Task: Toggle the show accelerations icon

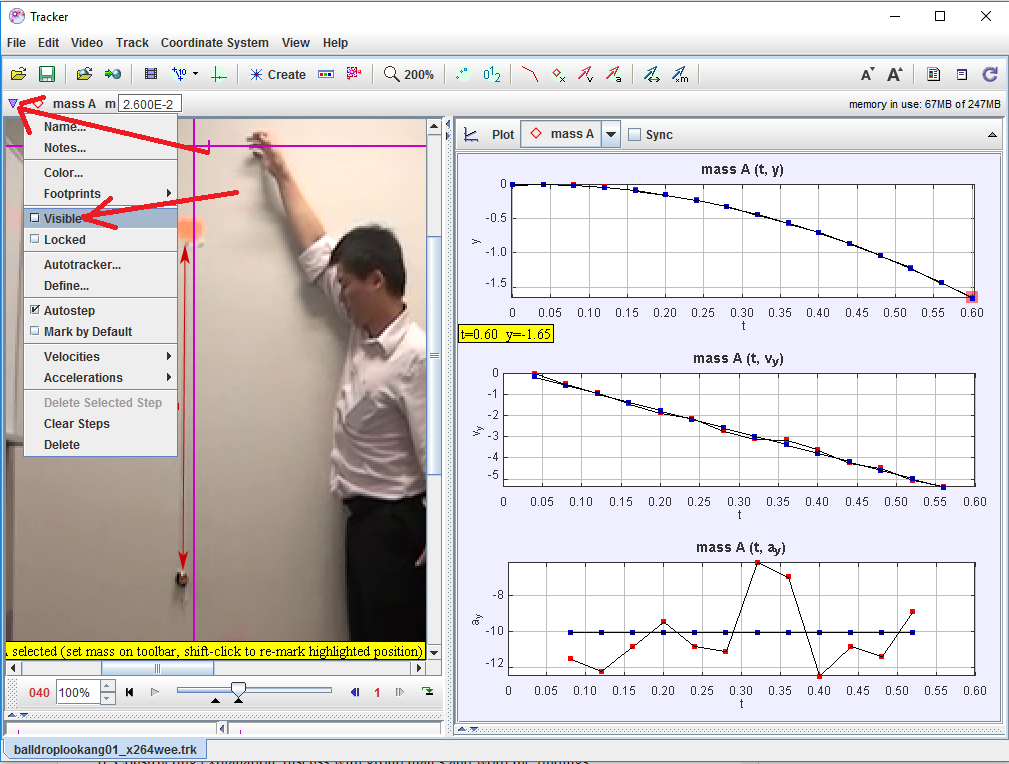Action: click(x=614, y=74)
